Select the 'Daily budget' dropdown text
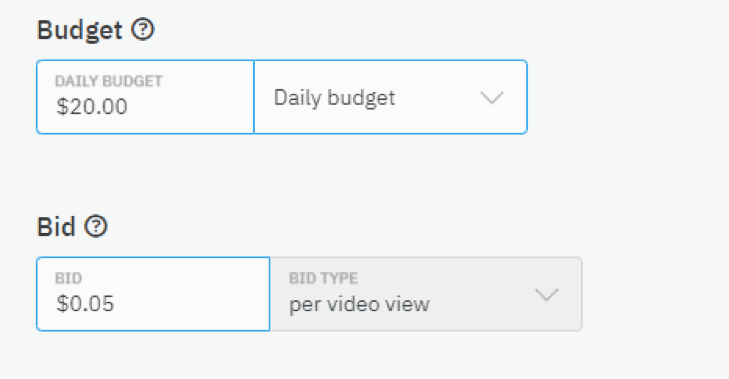729x379 pixels. [x=334, y=98]
